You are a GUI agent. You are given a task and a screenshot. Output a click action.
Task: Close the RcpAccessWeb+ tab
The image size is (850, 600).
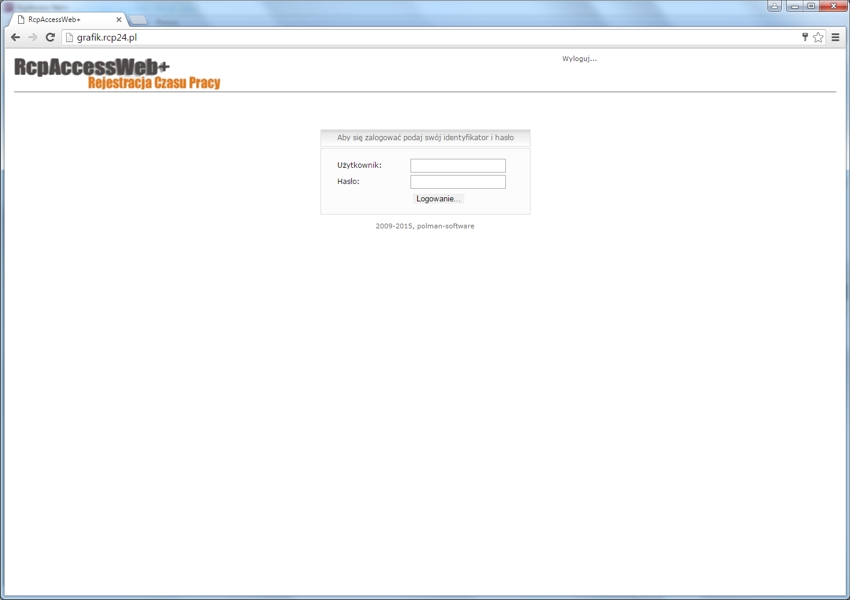coord(119,19)
